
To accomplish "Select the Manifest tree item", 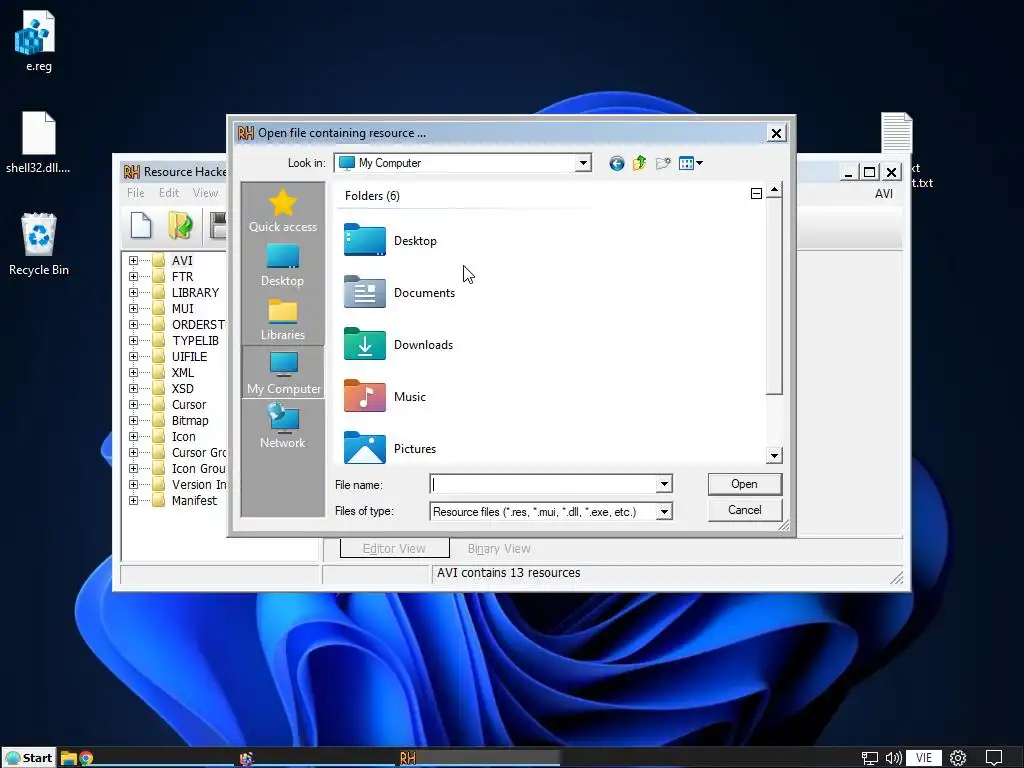I will tap(194, 500).
